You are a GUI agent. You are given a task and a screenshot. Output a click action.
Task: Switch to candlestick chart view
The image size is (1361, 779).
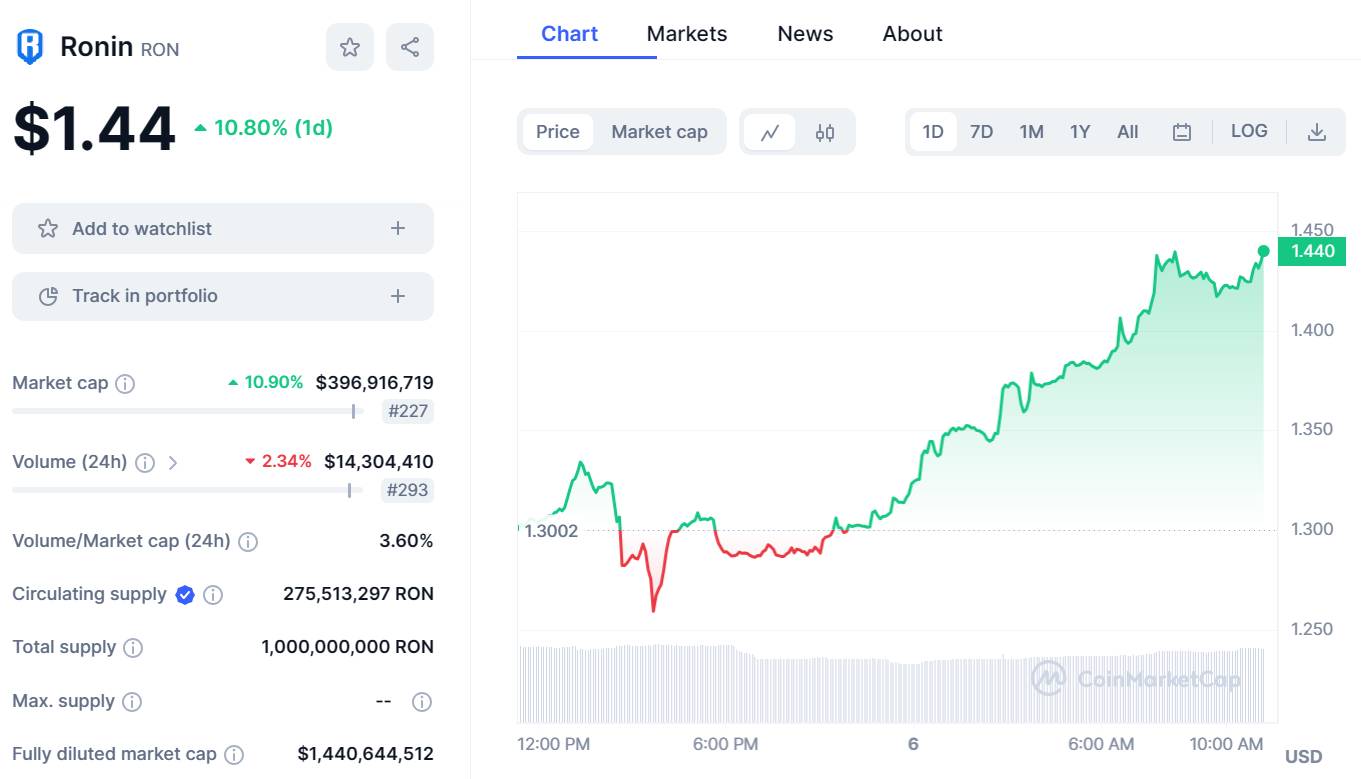click(825, 132)
